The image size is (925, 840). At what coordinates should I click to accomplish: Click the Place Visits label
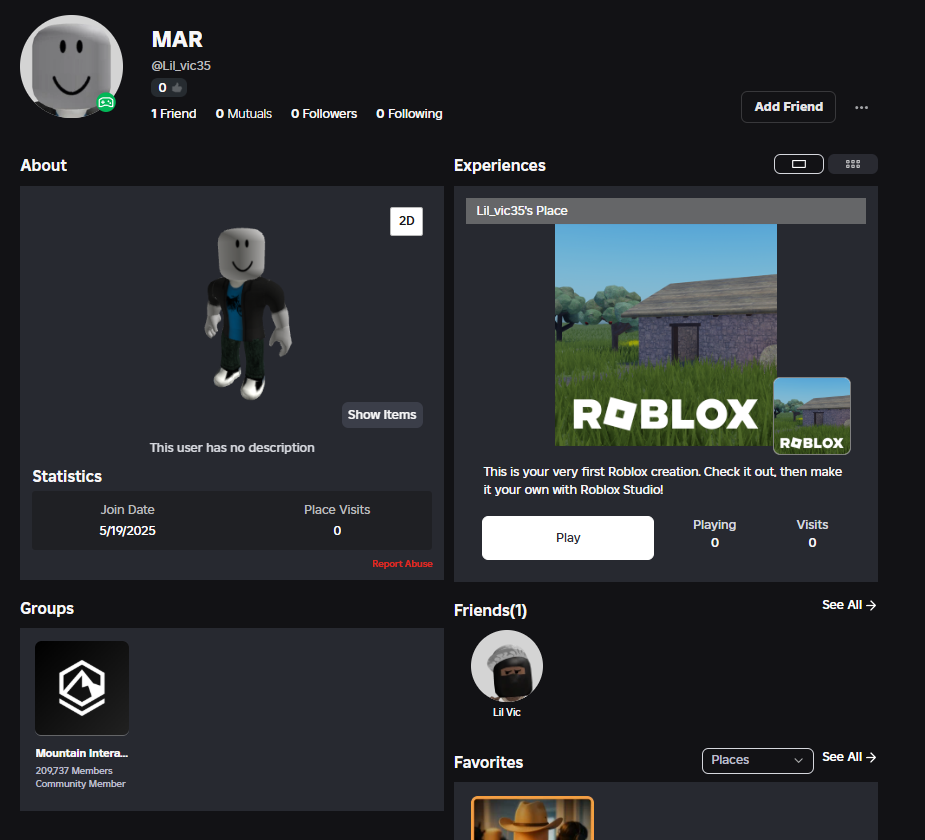coord(337,510)
